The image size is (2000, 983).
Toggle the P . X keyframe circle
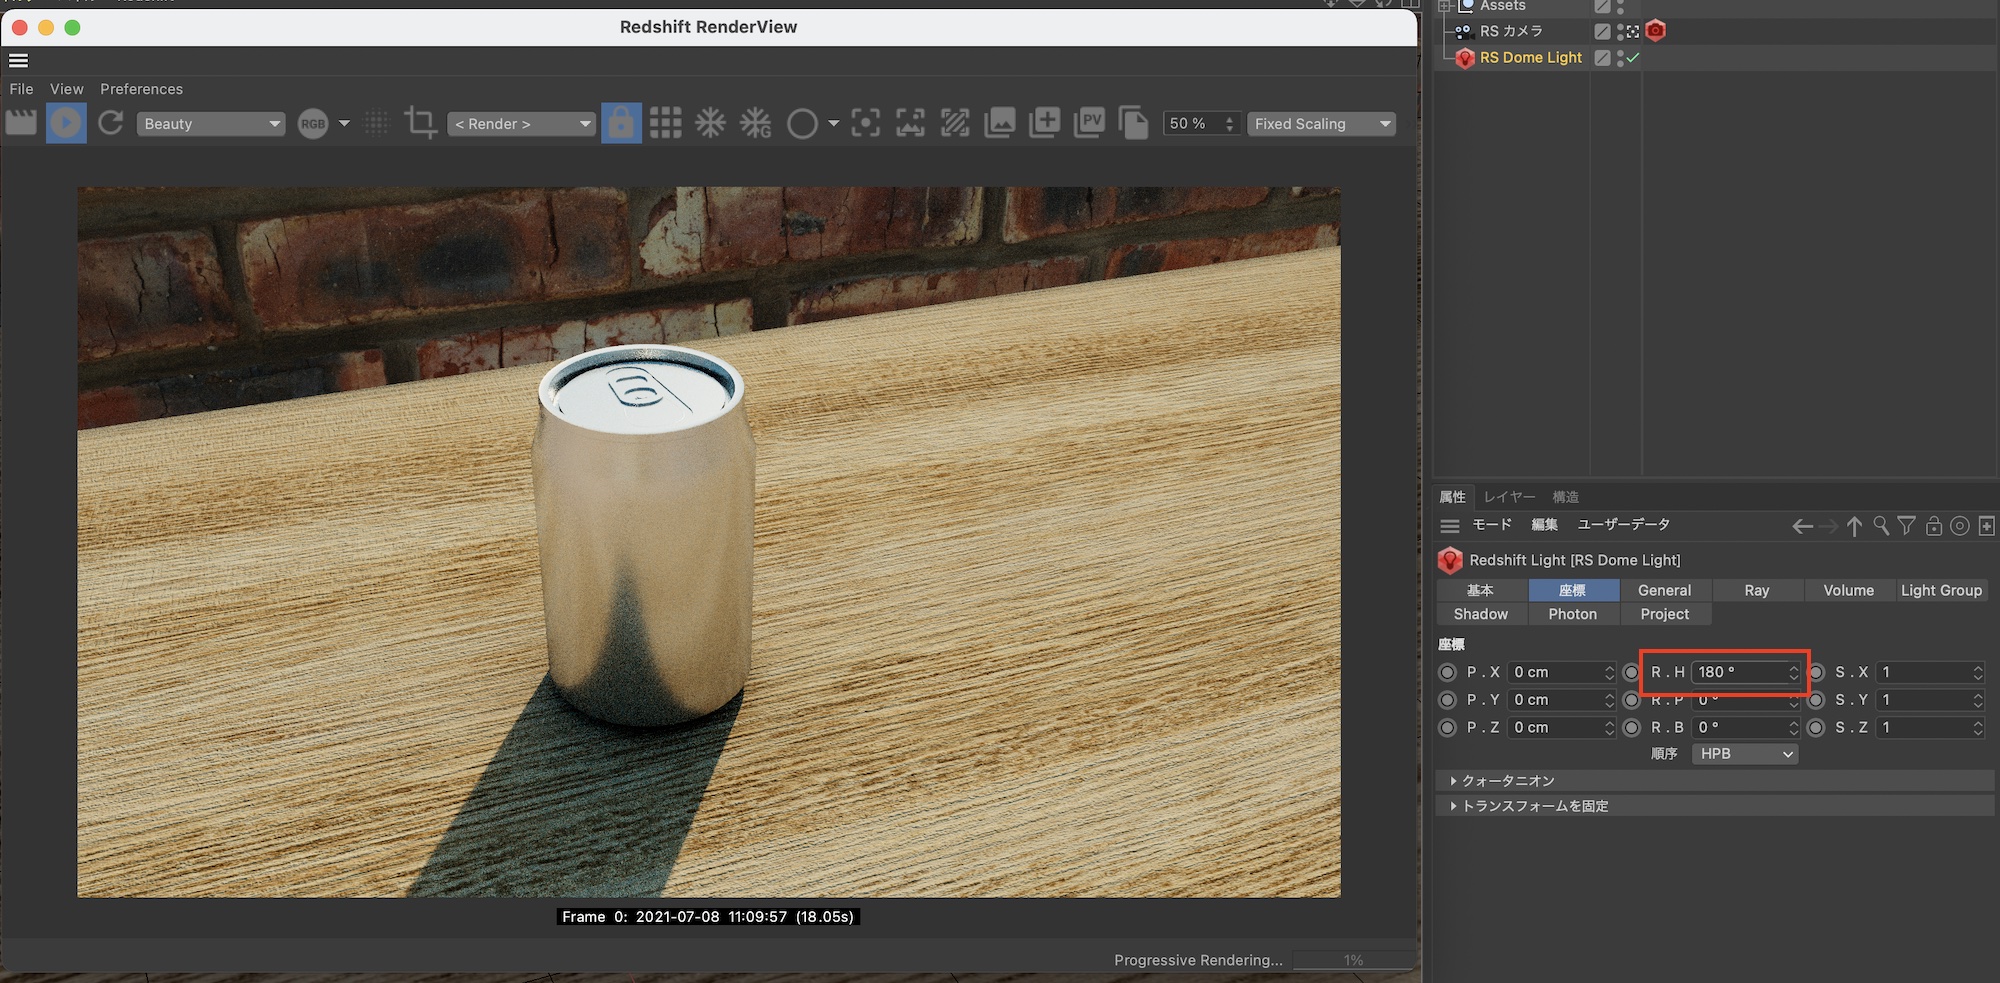click(x=1447, y=673)
